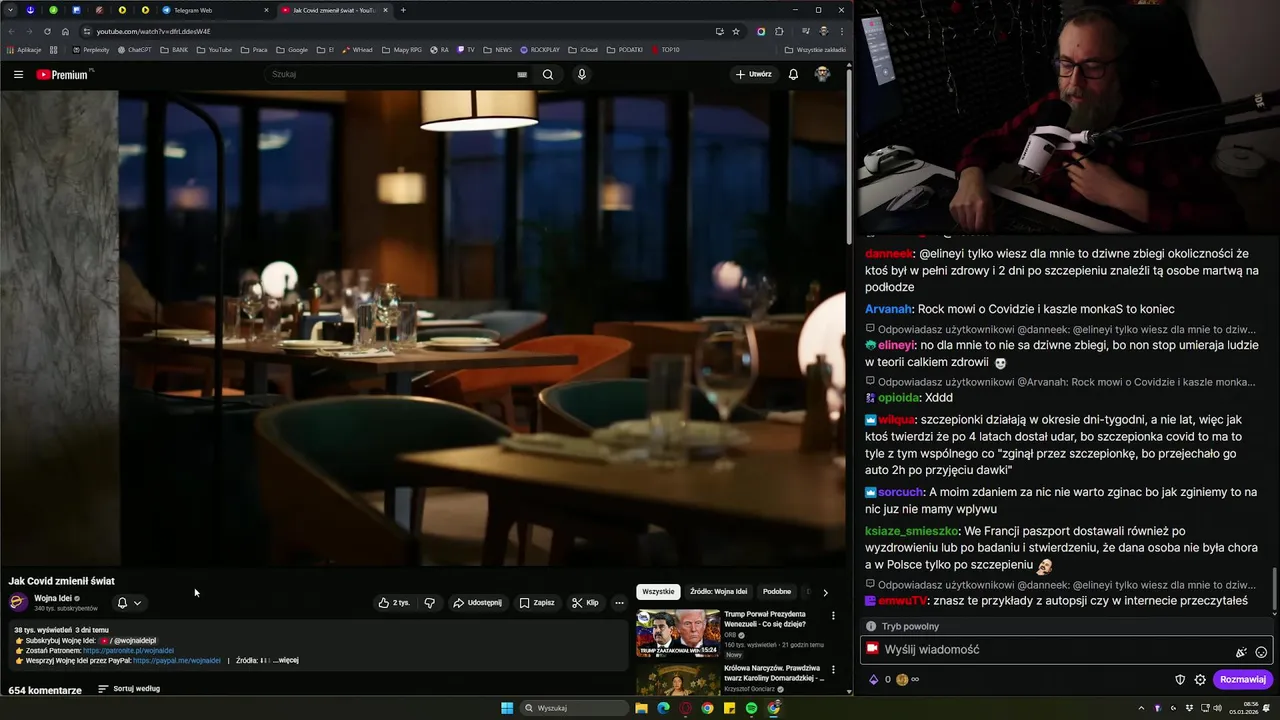
Task: Open the chat emote picker smiley
Action: click(1261, 651)
